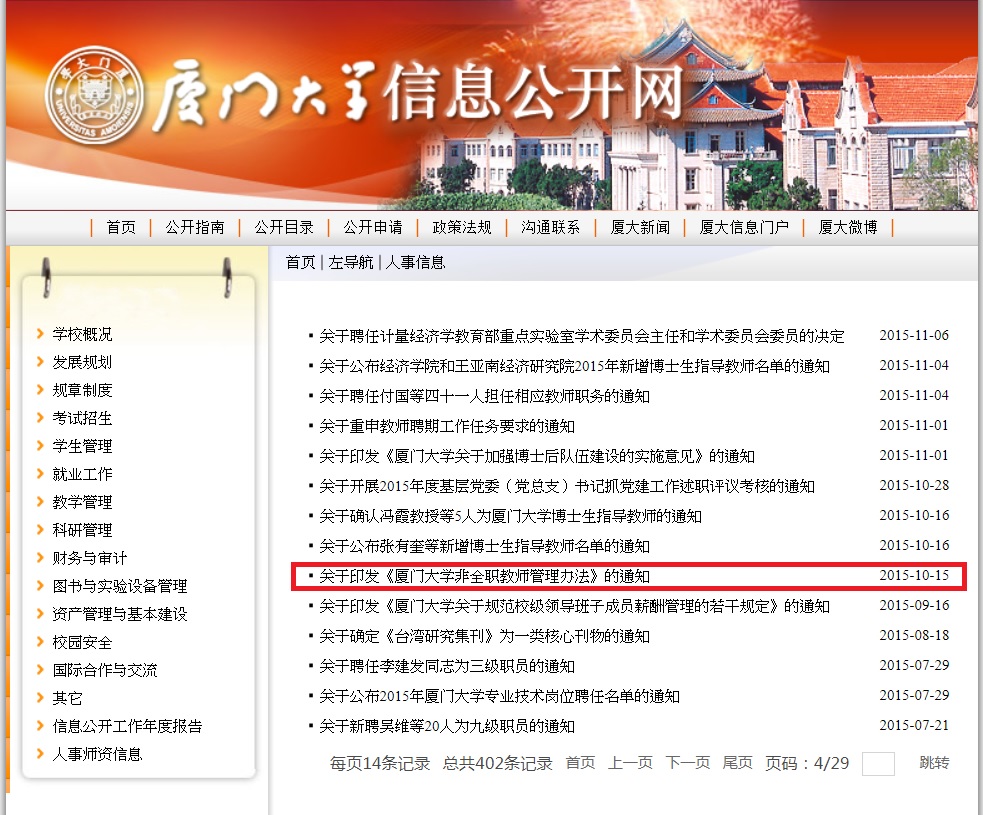This screenshot has height=815, width=983.
Task: Click the arrow icon beside 学校概况
Action: (40, 333)
